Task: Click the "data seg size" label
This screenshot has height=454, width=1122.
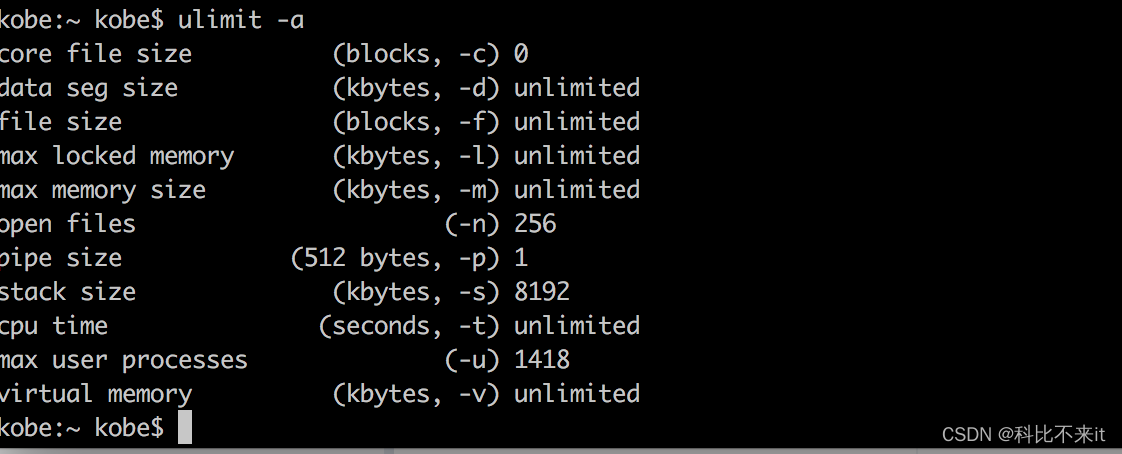Action: tap(89, 88)
